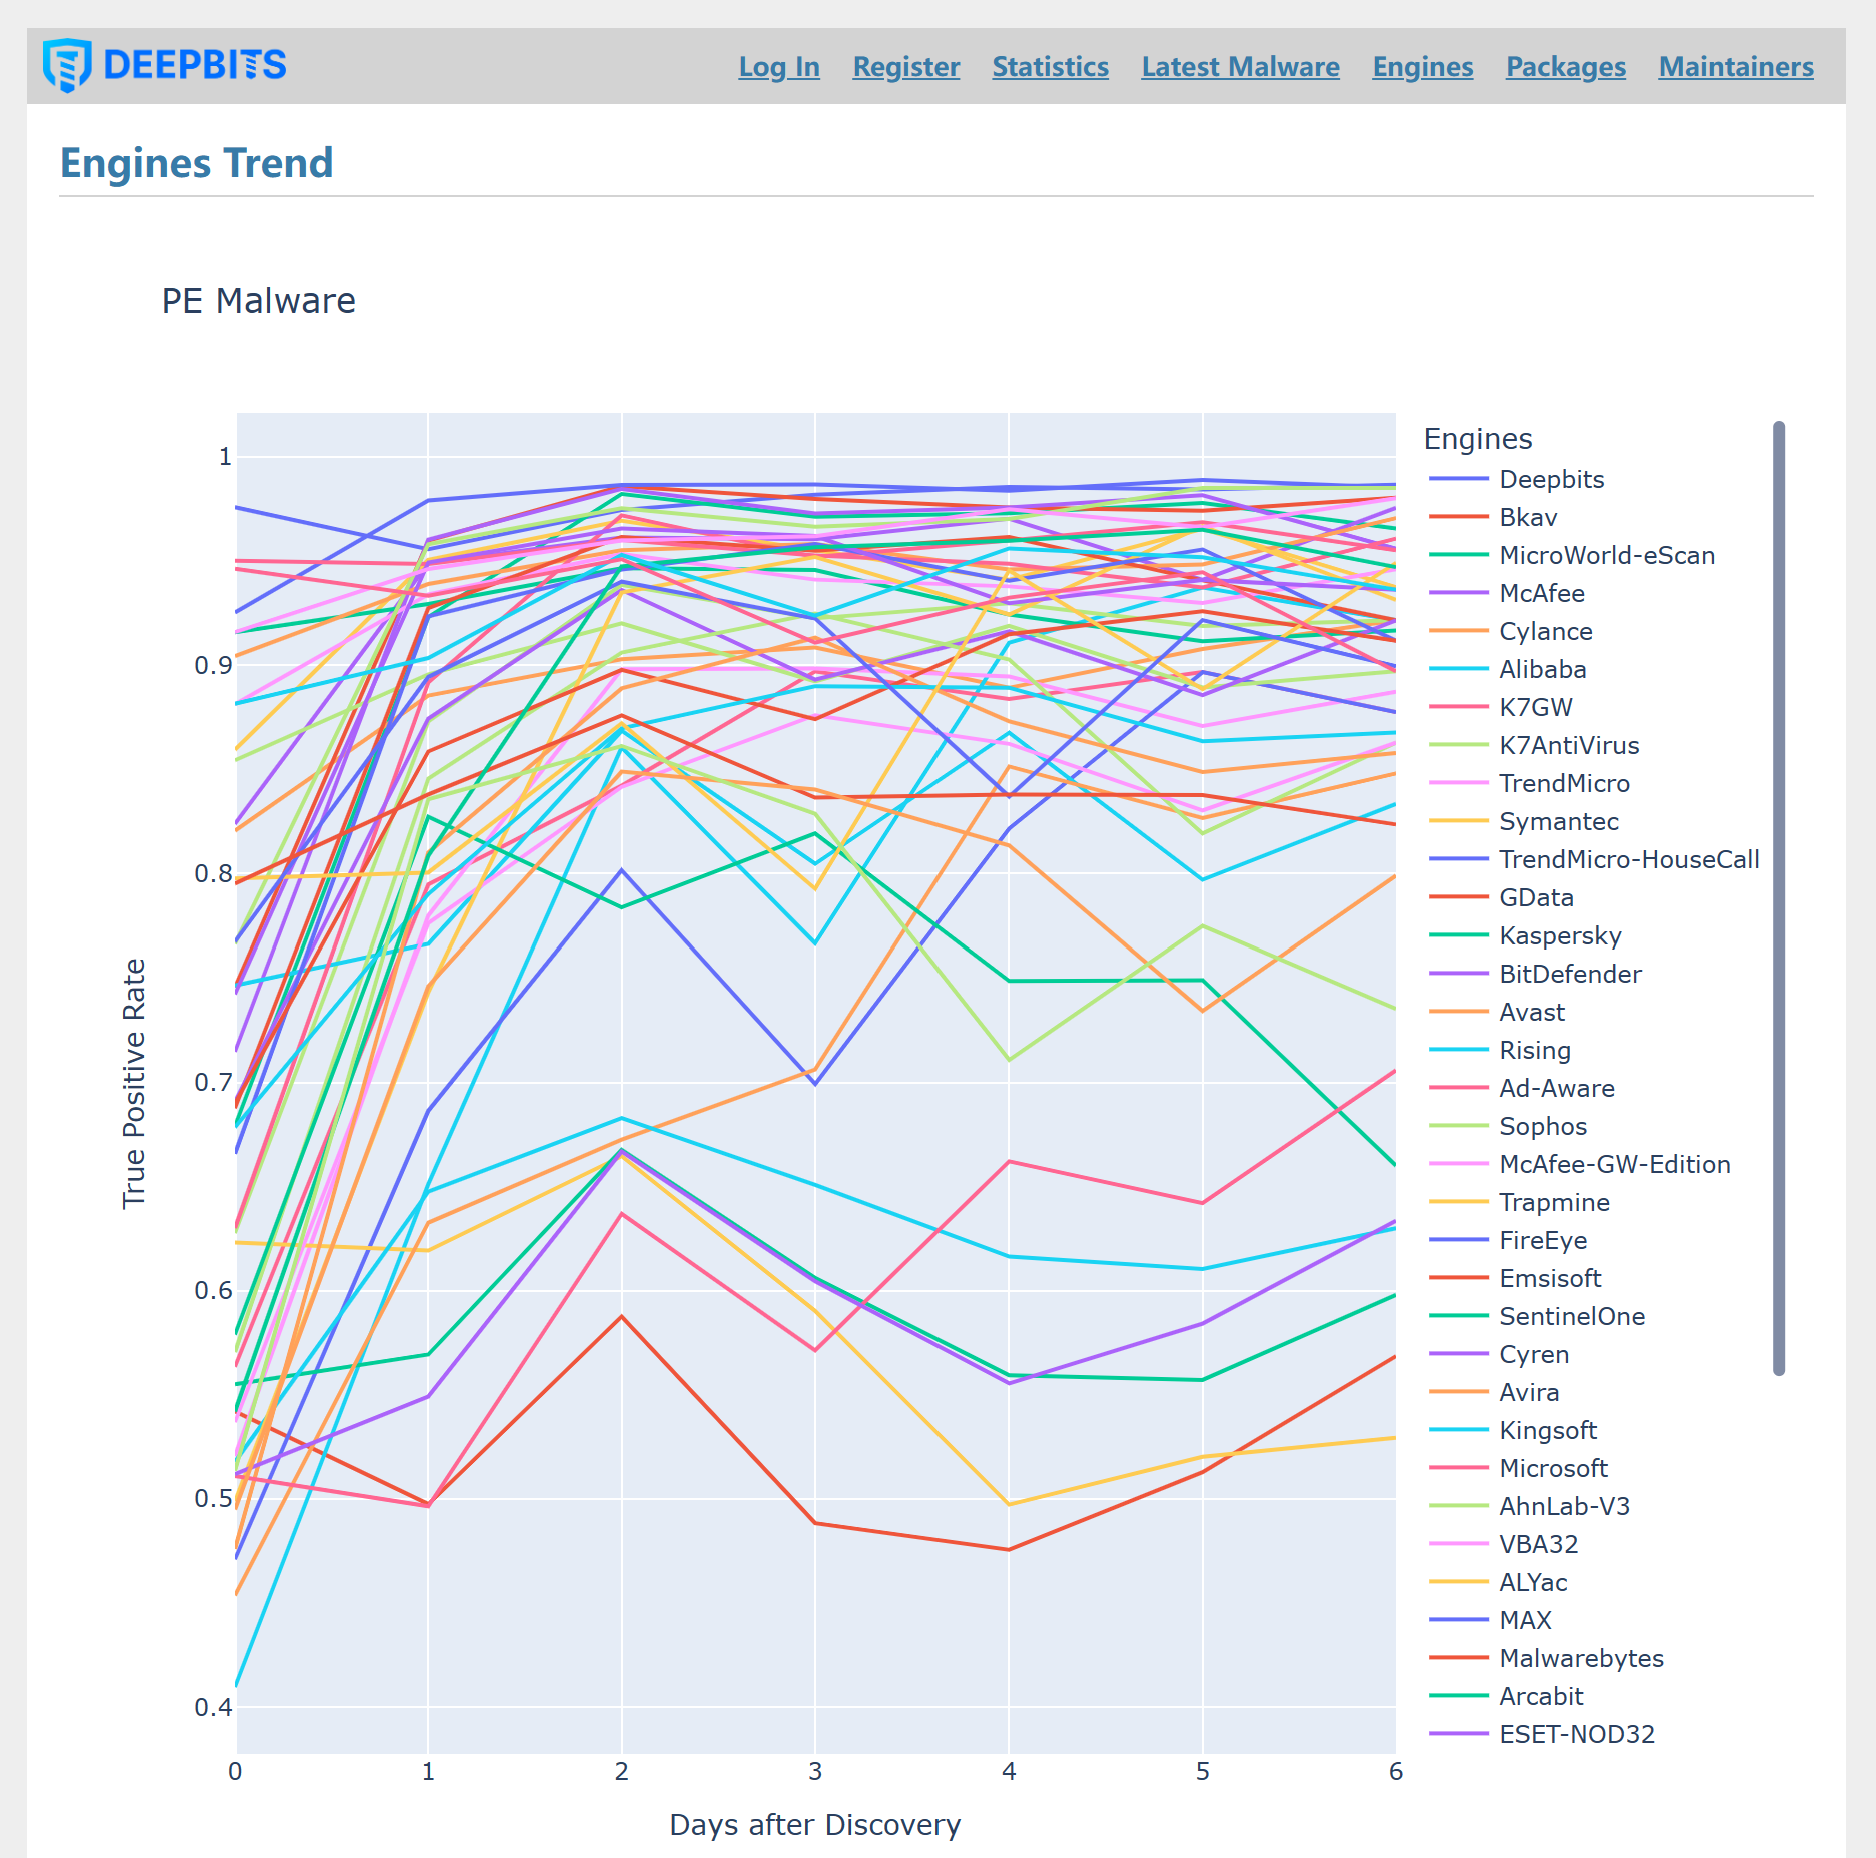The height and width of the screenshot is (1858, 1876).
Task: Toggle the Microsoft legend entry
Action: click(1518, 1468)
